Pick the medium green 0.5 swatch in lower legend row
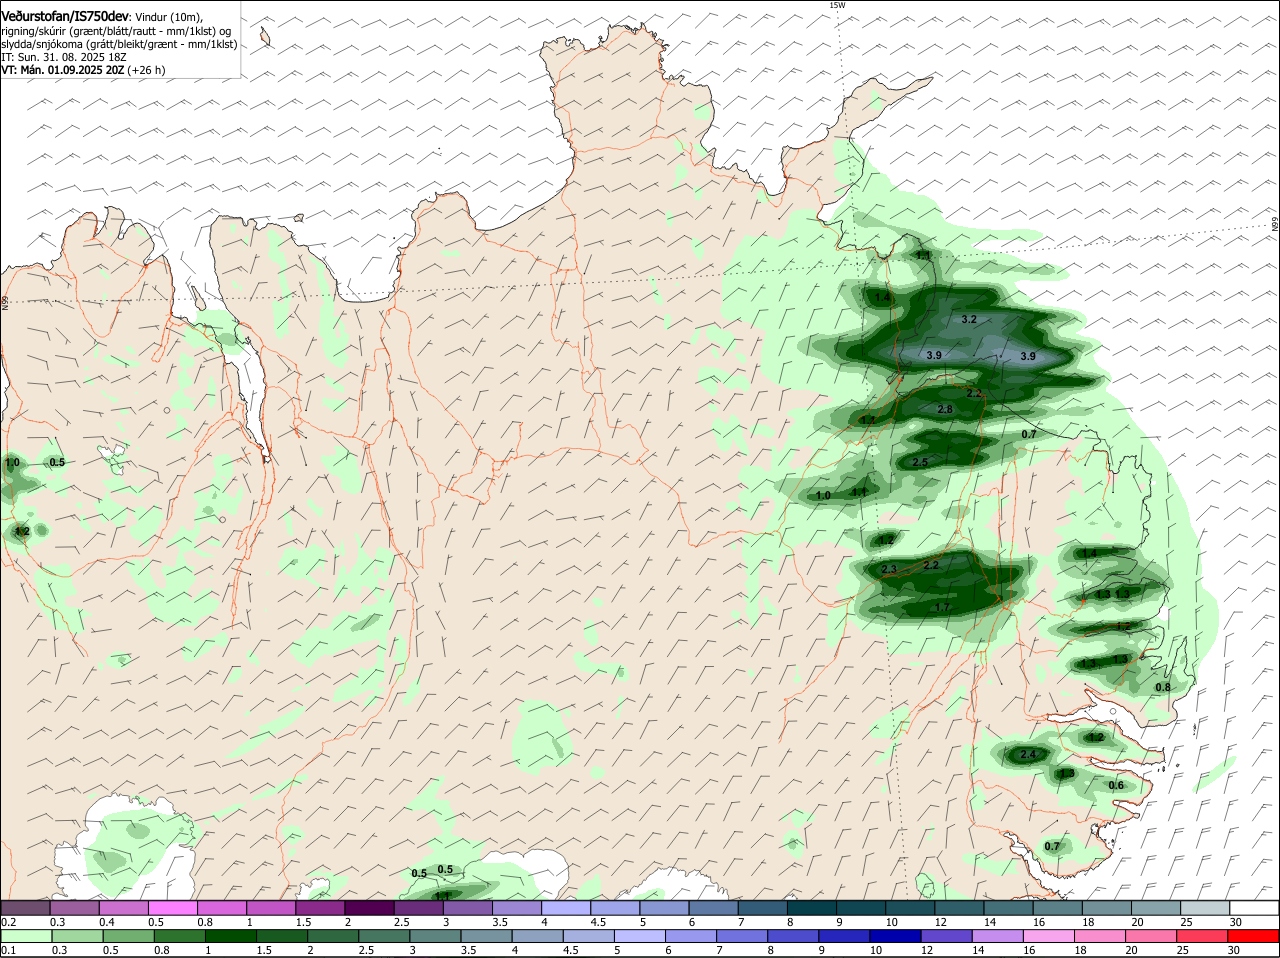The height and width of the screenshot is (958, 1280). pos(128,936)
